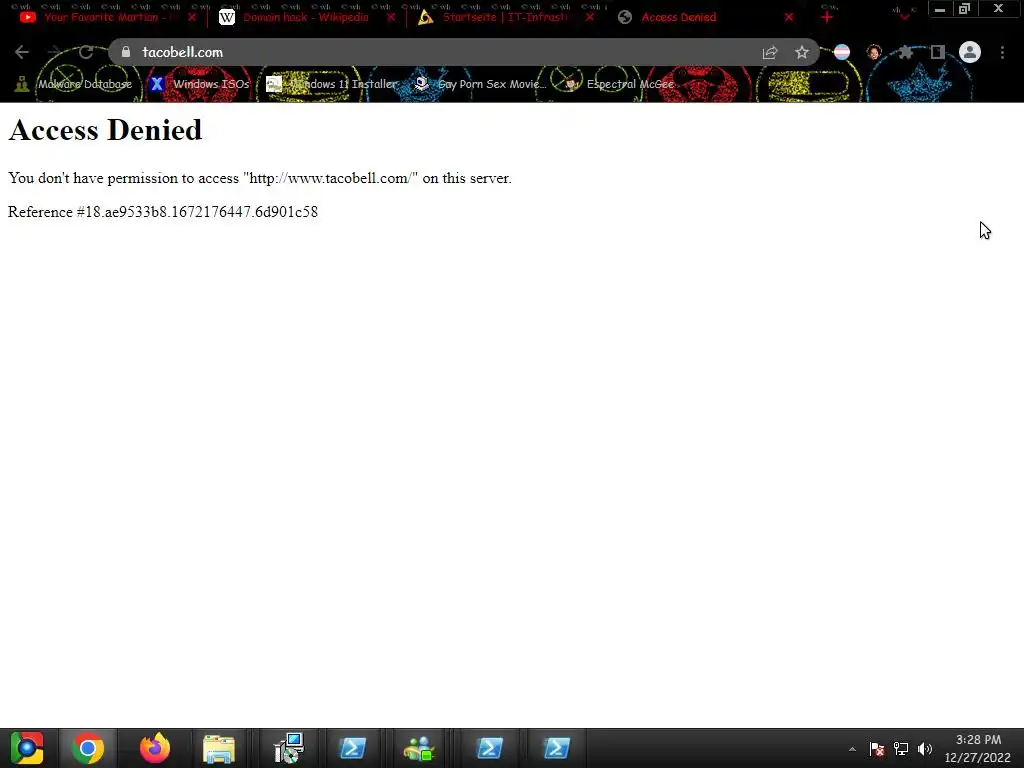Open the Start menu button
Viewport: 1024px width, 768px height.
(27, 748)
